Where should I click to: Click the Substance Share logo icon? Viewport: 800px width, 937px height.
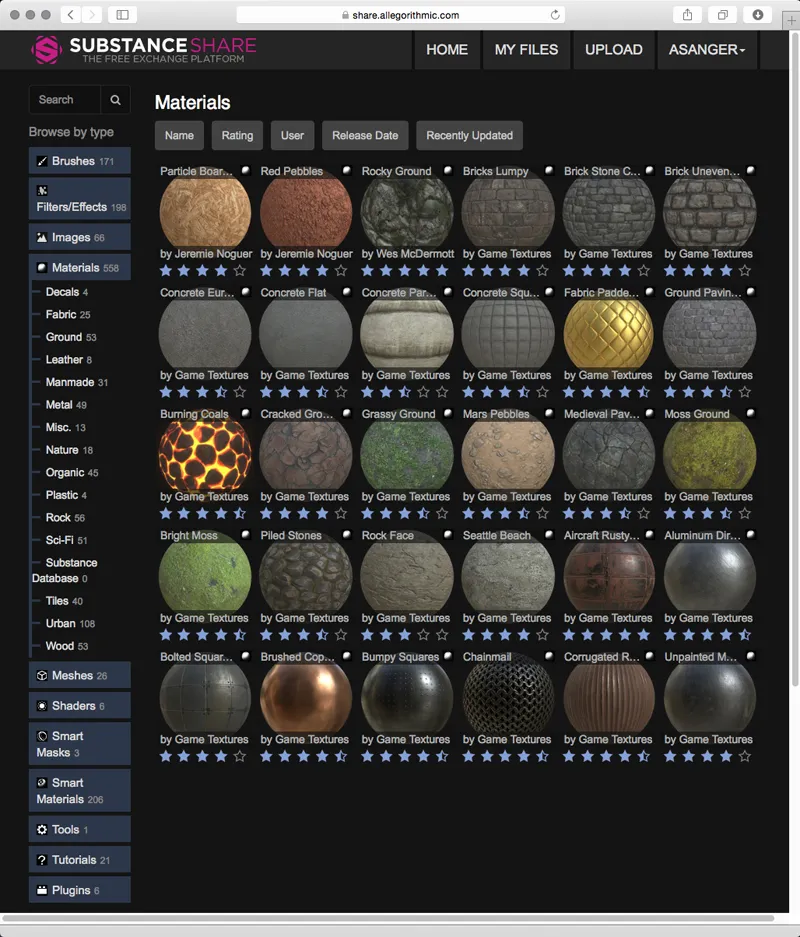coord(46,50)
